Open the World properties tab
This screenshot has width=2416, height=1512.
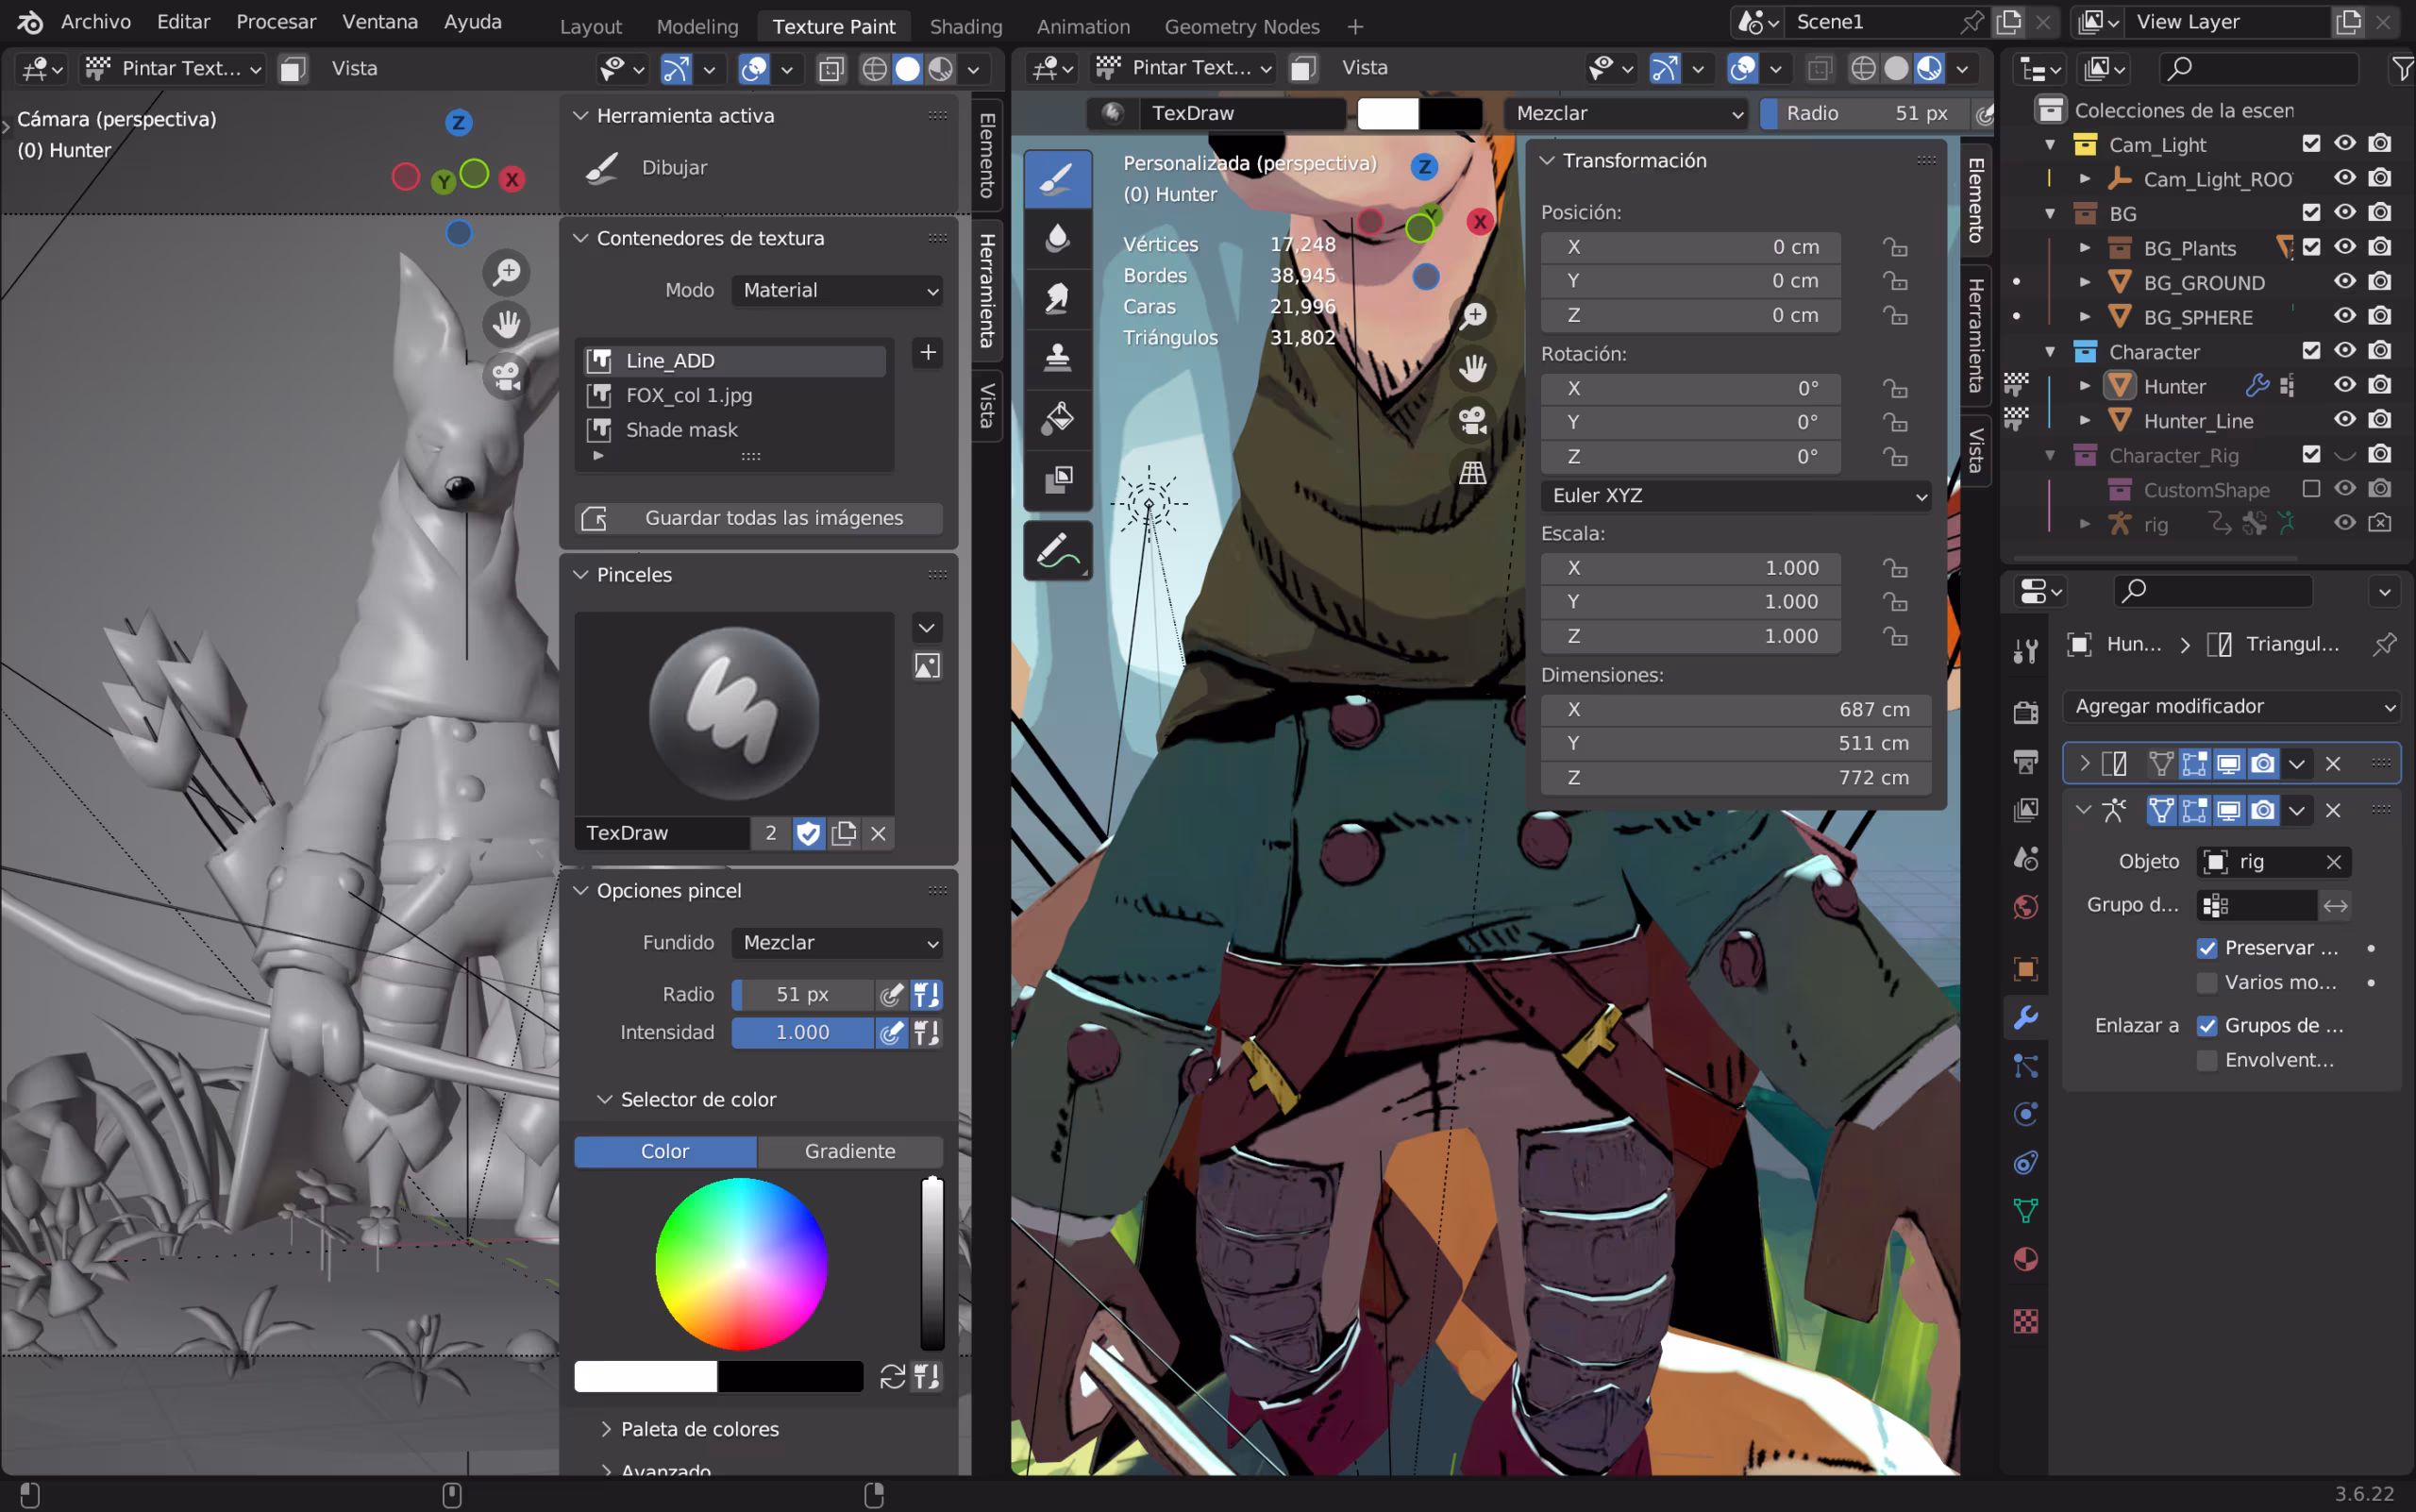click(x=2026, y=907)
